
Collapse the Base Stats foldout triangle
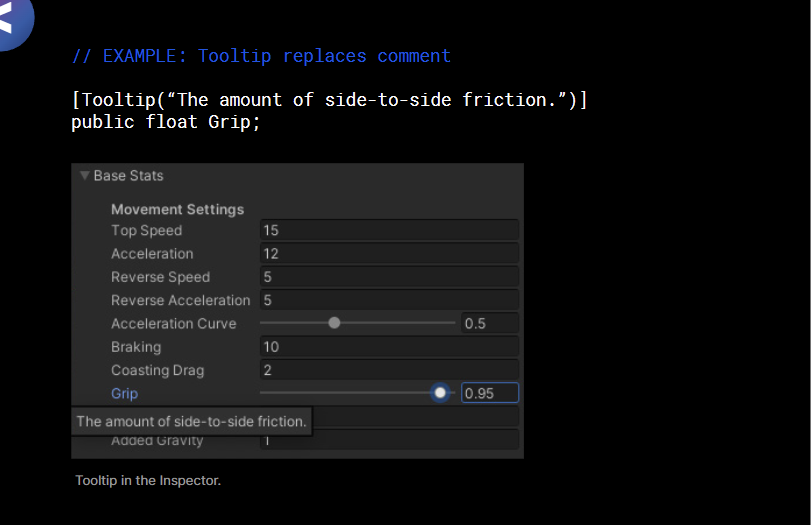click(x=84, y=176)
